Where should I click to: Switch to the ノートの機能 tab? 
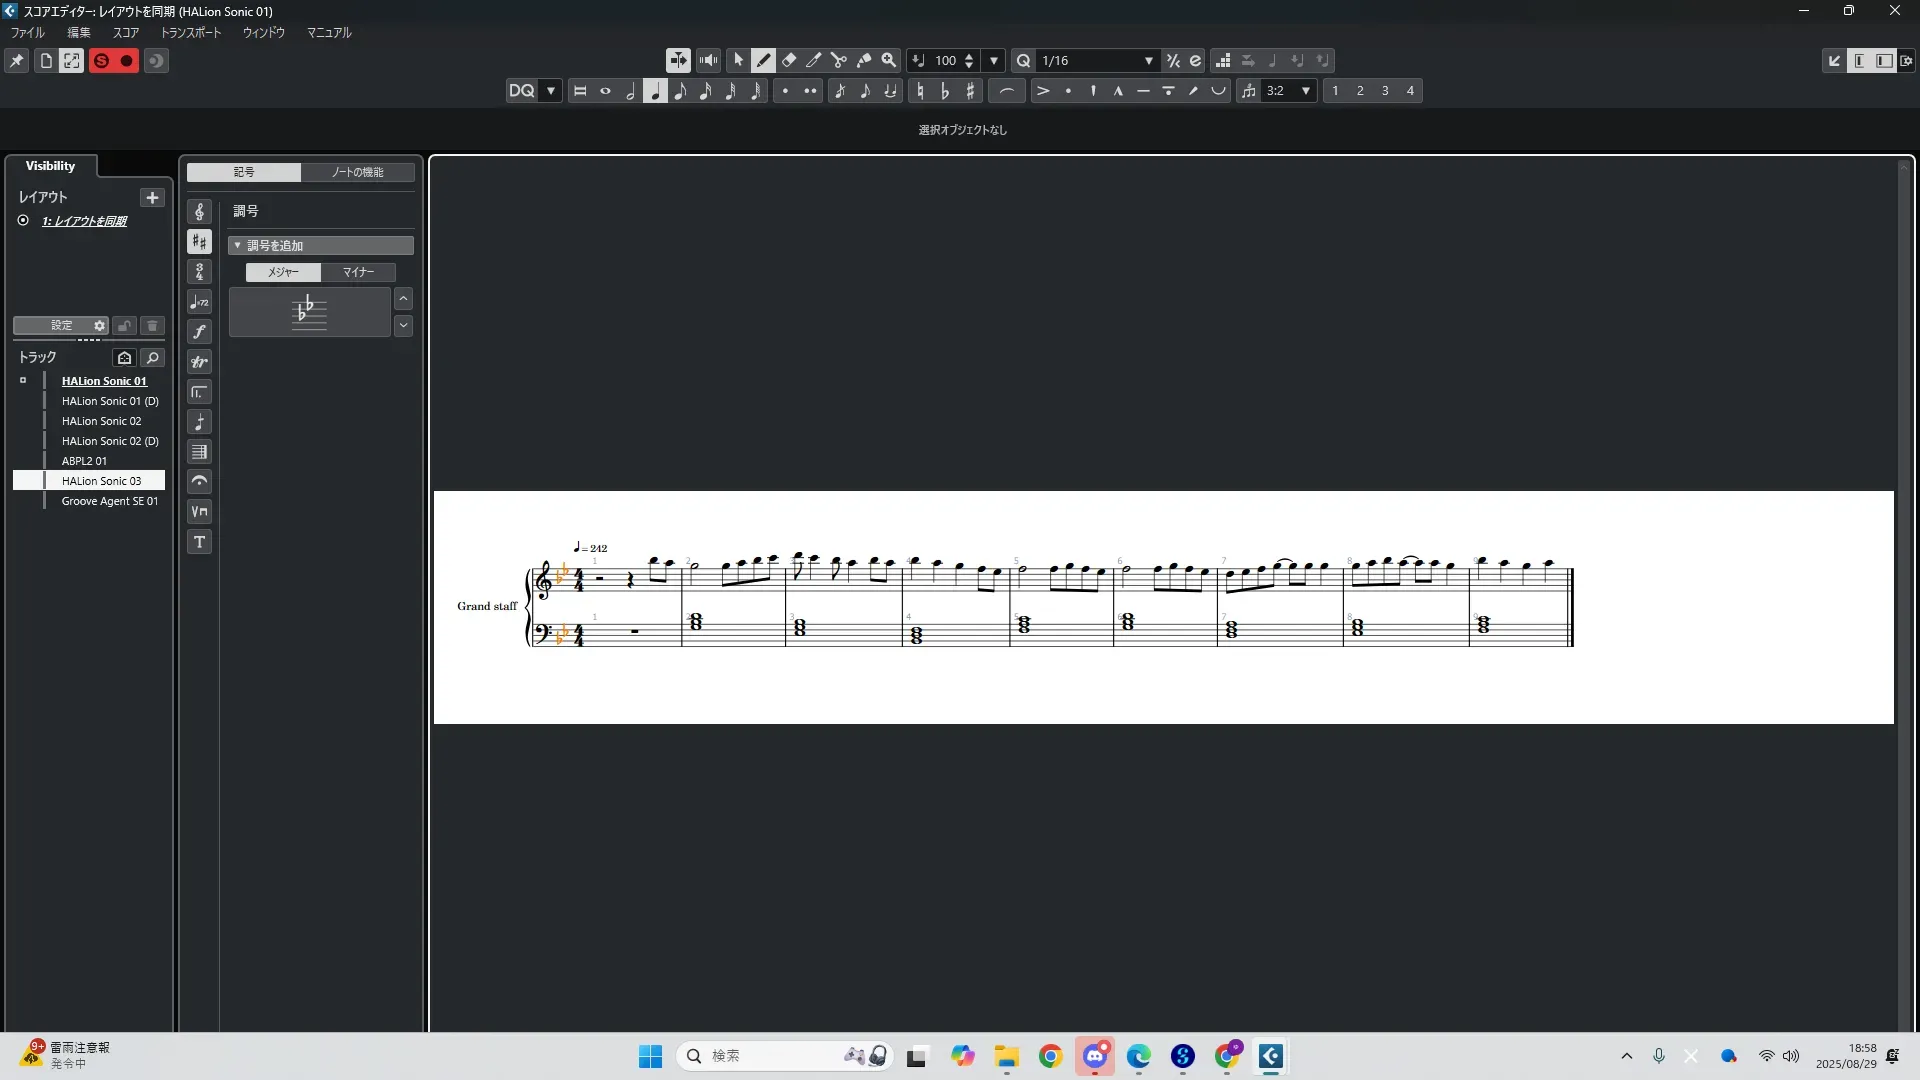click(357, 172)
